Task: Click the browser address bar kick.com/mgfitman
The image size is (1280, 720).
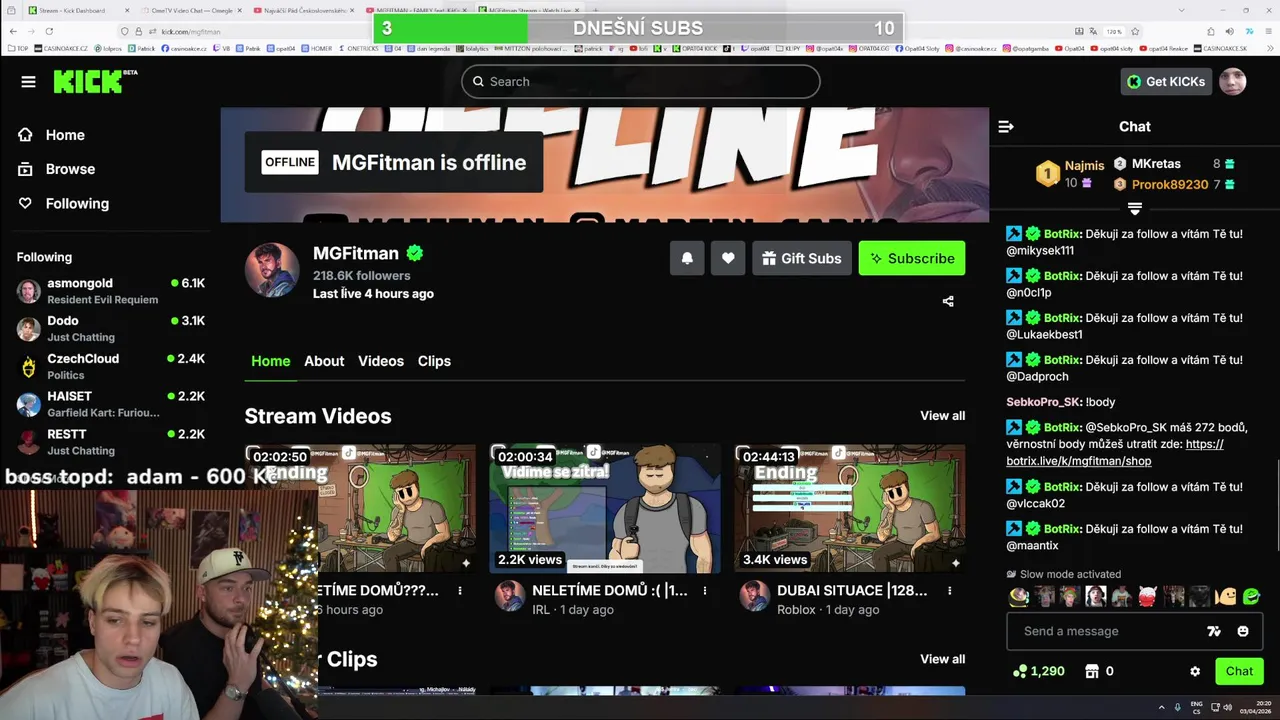Action: pyautogui.click(x=190, y=32)
